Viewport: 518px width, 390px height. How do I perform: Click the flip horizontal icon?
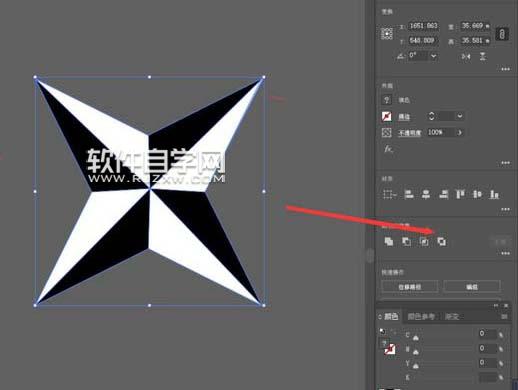[466, 56]
